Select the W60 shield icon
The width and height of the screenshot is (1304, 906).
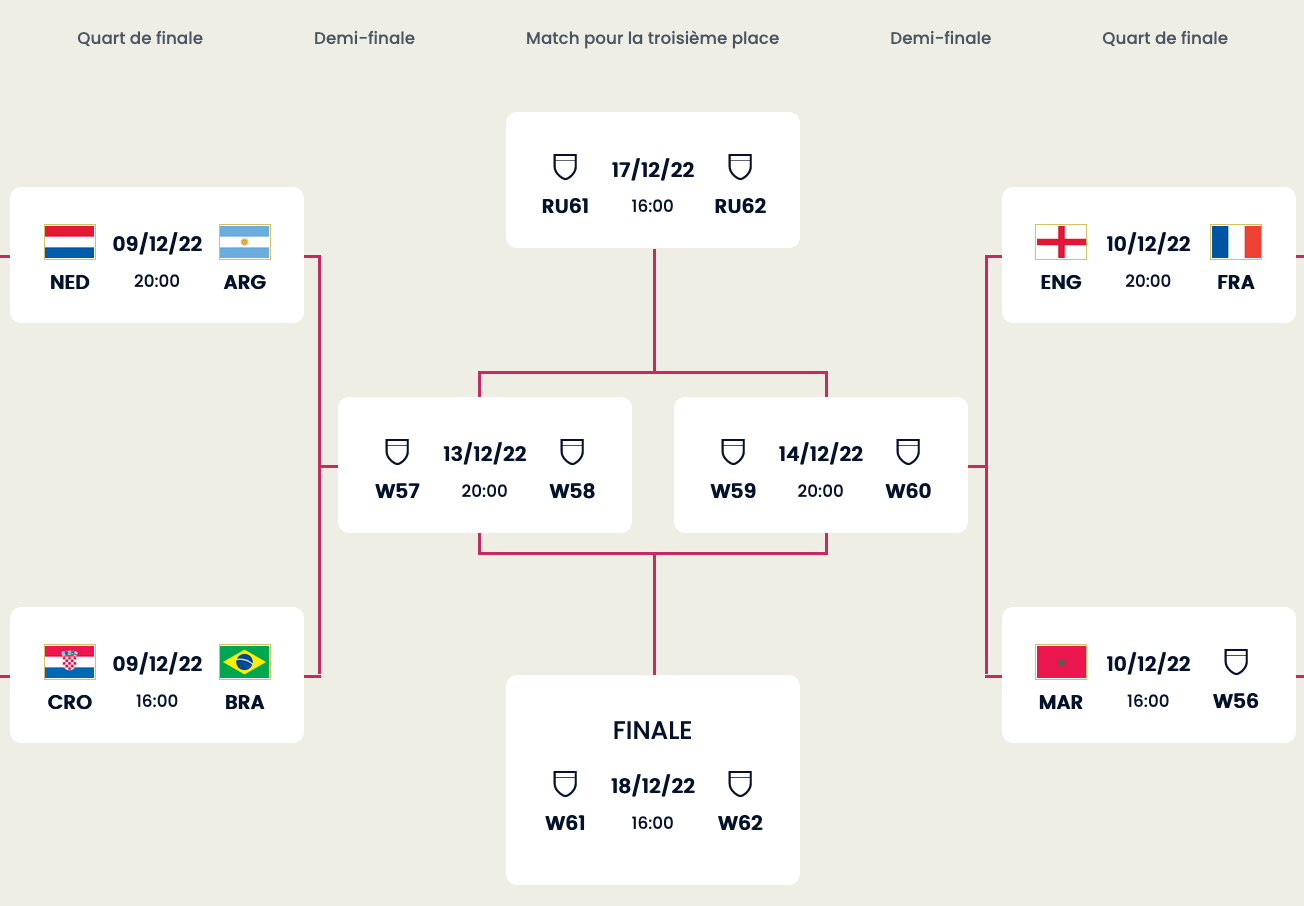pyautogui.click(x=908, y=452)
